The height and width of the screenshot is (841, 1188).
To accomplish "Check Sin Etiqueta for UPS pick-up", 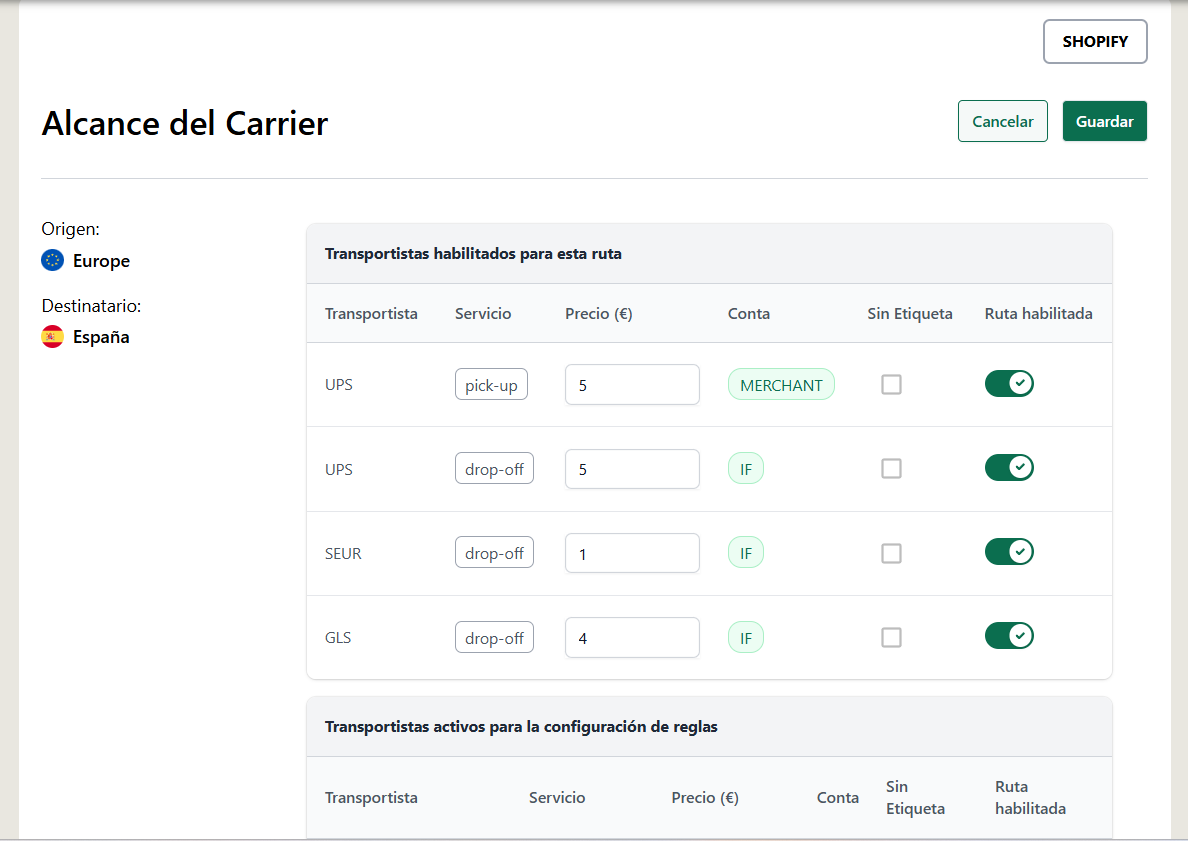I will click(892, 385).
